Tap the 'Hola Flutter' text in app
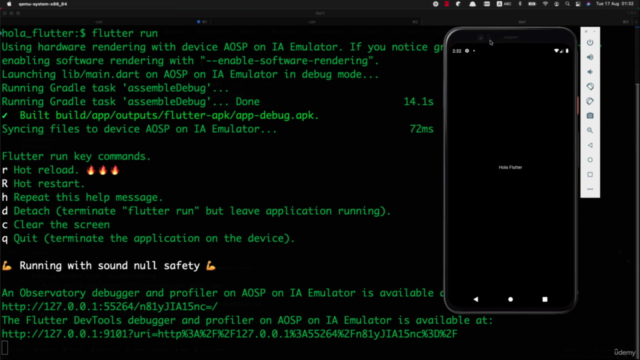 [510, 167]
